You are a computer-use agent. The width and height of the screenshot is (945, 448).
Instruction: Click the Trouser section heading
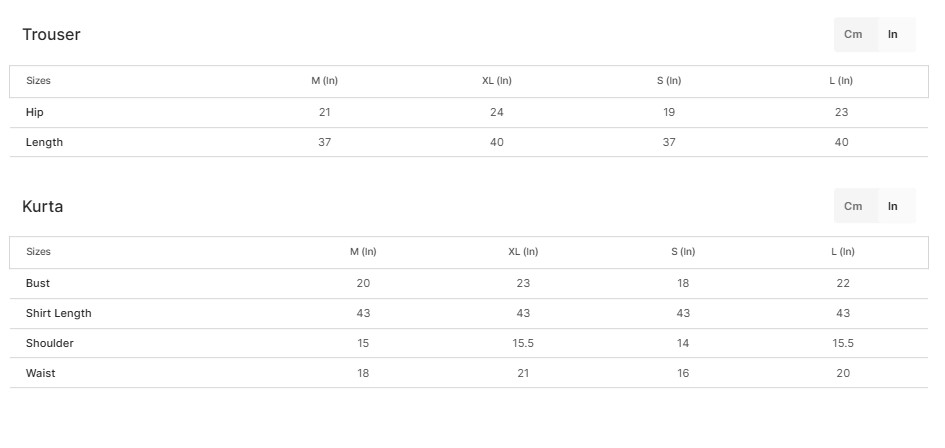(x=51, y=34)
